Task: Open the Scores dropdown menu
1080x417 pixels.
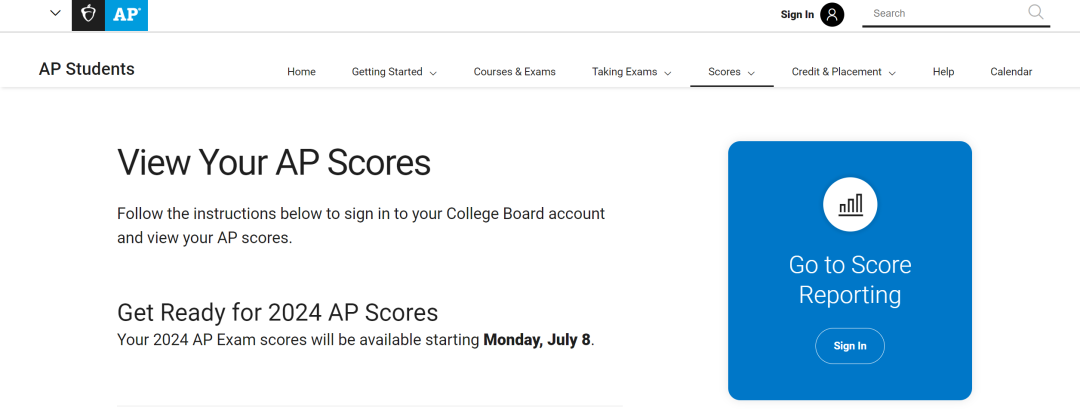Action: tap(731, 72)
